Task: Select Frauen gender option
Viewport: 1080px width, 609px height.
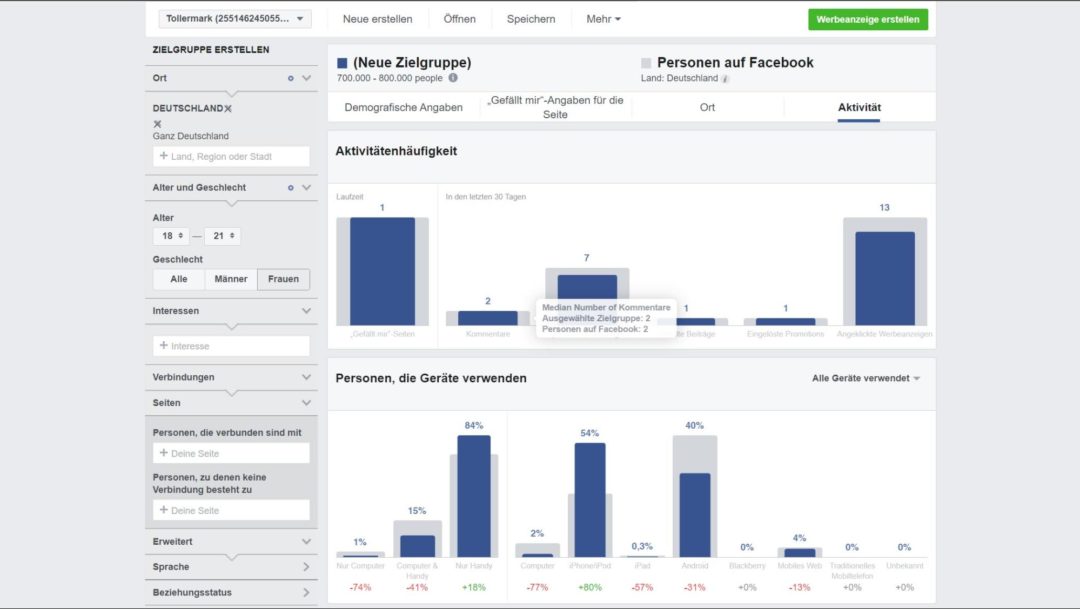Action: [x=283, y=279]
